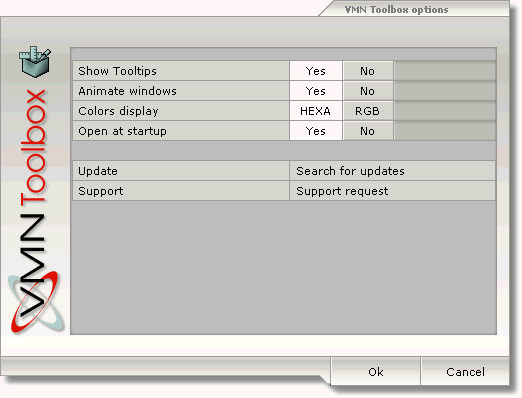The height and width of the screenshot is (398, 522).
Task: Confirm options with Ok button
Action: coord(376,371)
